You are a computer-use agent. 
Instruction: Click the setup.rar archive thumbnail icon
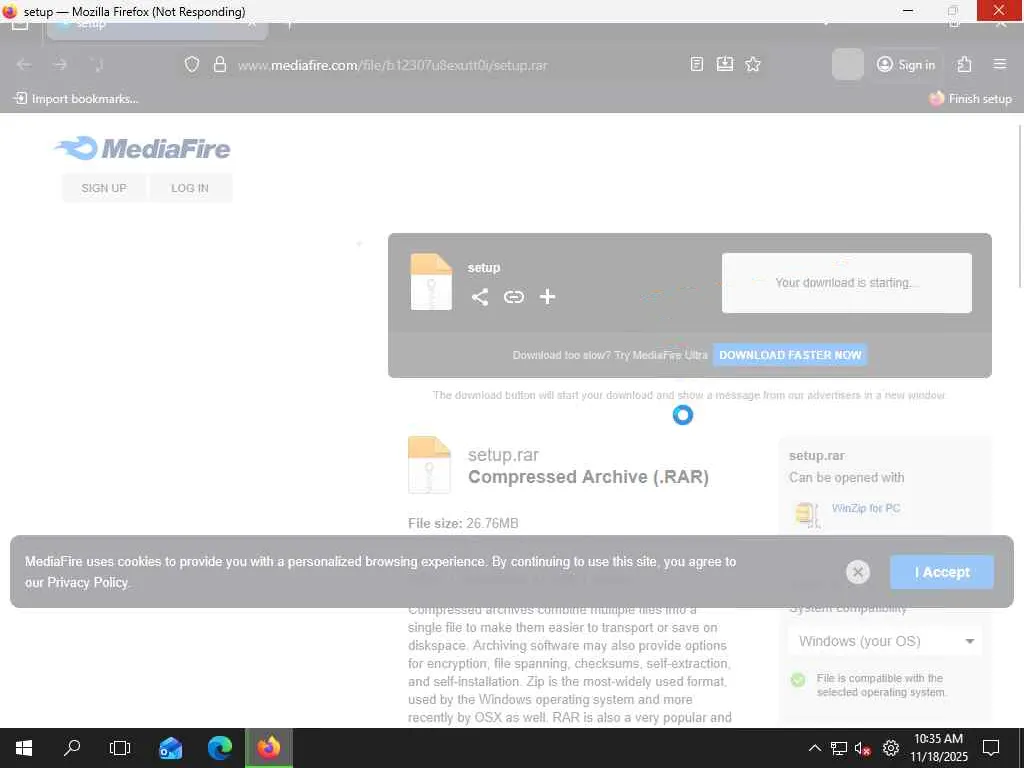tap(429, 465)
